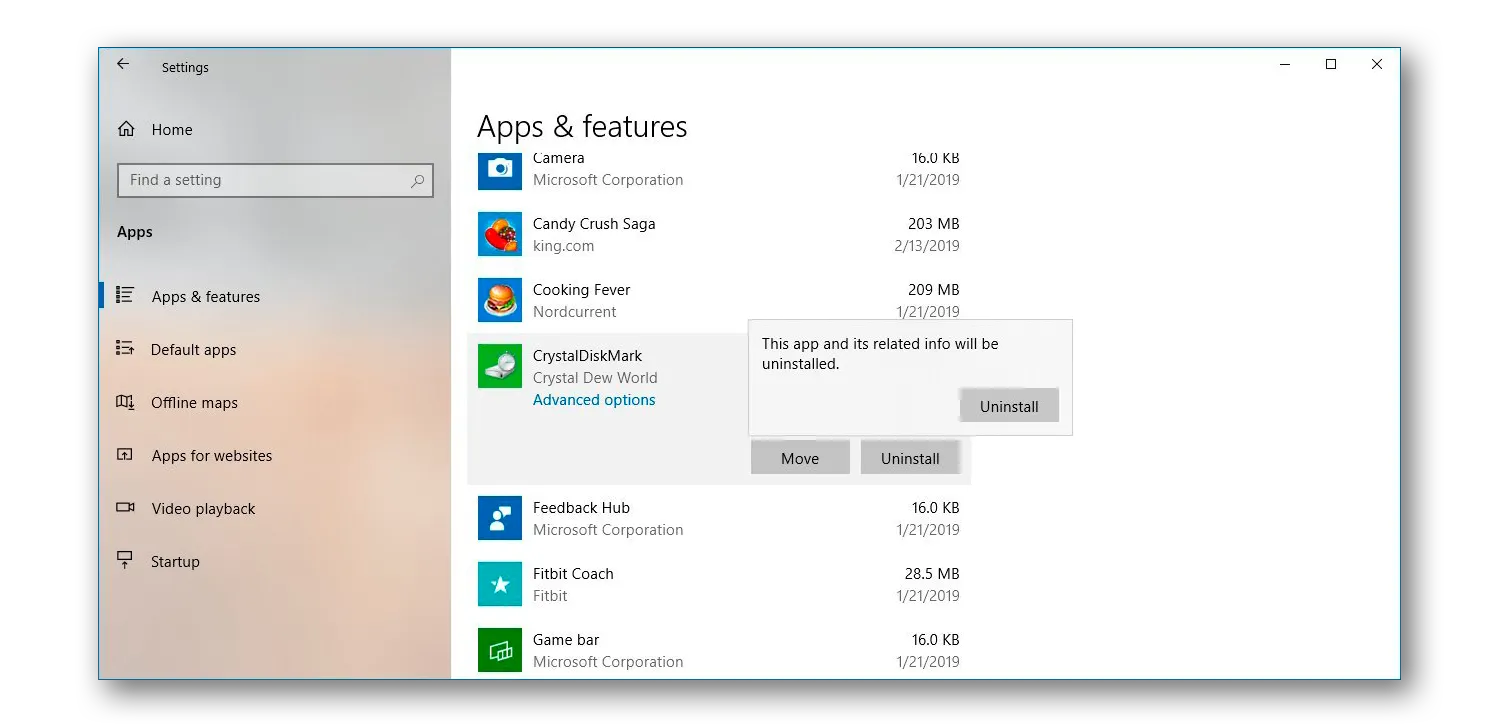1499x728 pixels.
Task: Click the Candy Crush Saga app icon
Action: pyautogui.click(x=499, y=234)
